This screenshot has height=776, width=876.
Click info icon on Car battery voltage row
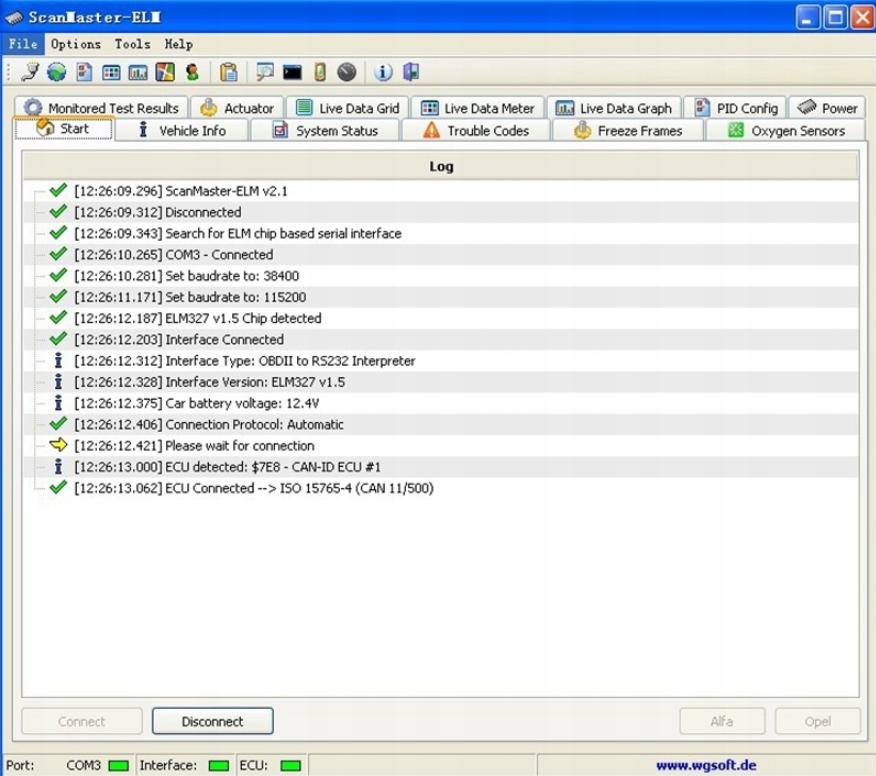click(58, 403)
